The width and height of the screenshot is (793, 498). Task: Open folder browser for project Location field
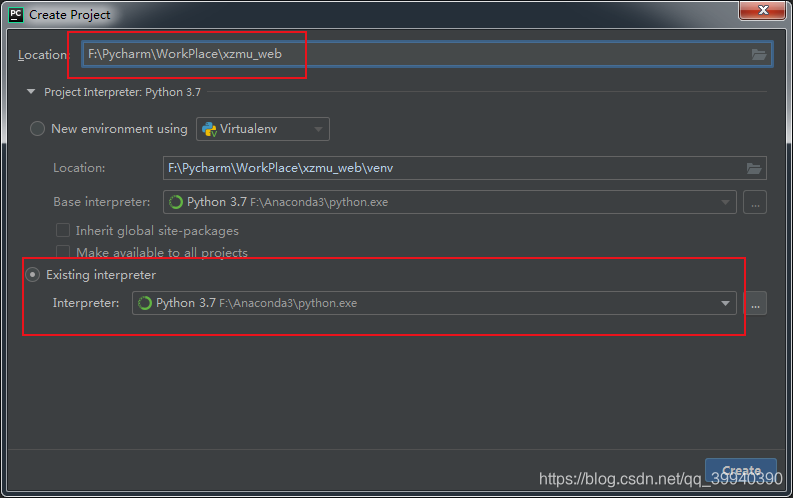pyautogui.click(x=759, y=55)
